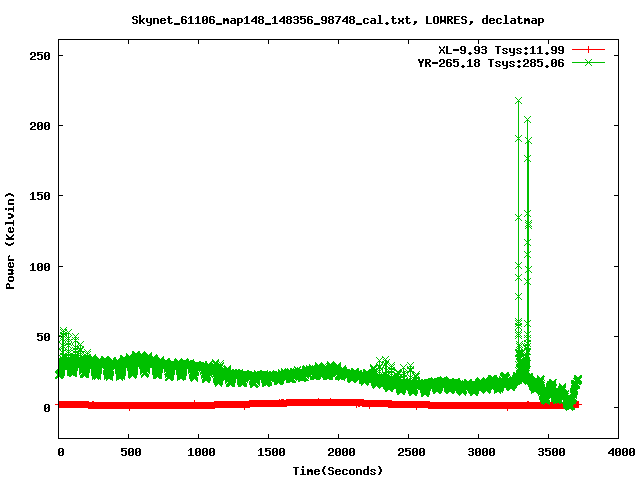Image resolution: width=640 pixels, height=480 pixels.
Task: Click the red line sample in legend
Action: (x=589, y=49)
